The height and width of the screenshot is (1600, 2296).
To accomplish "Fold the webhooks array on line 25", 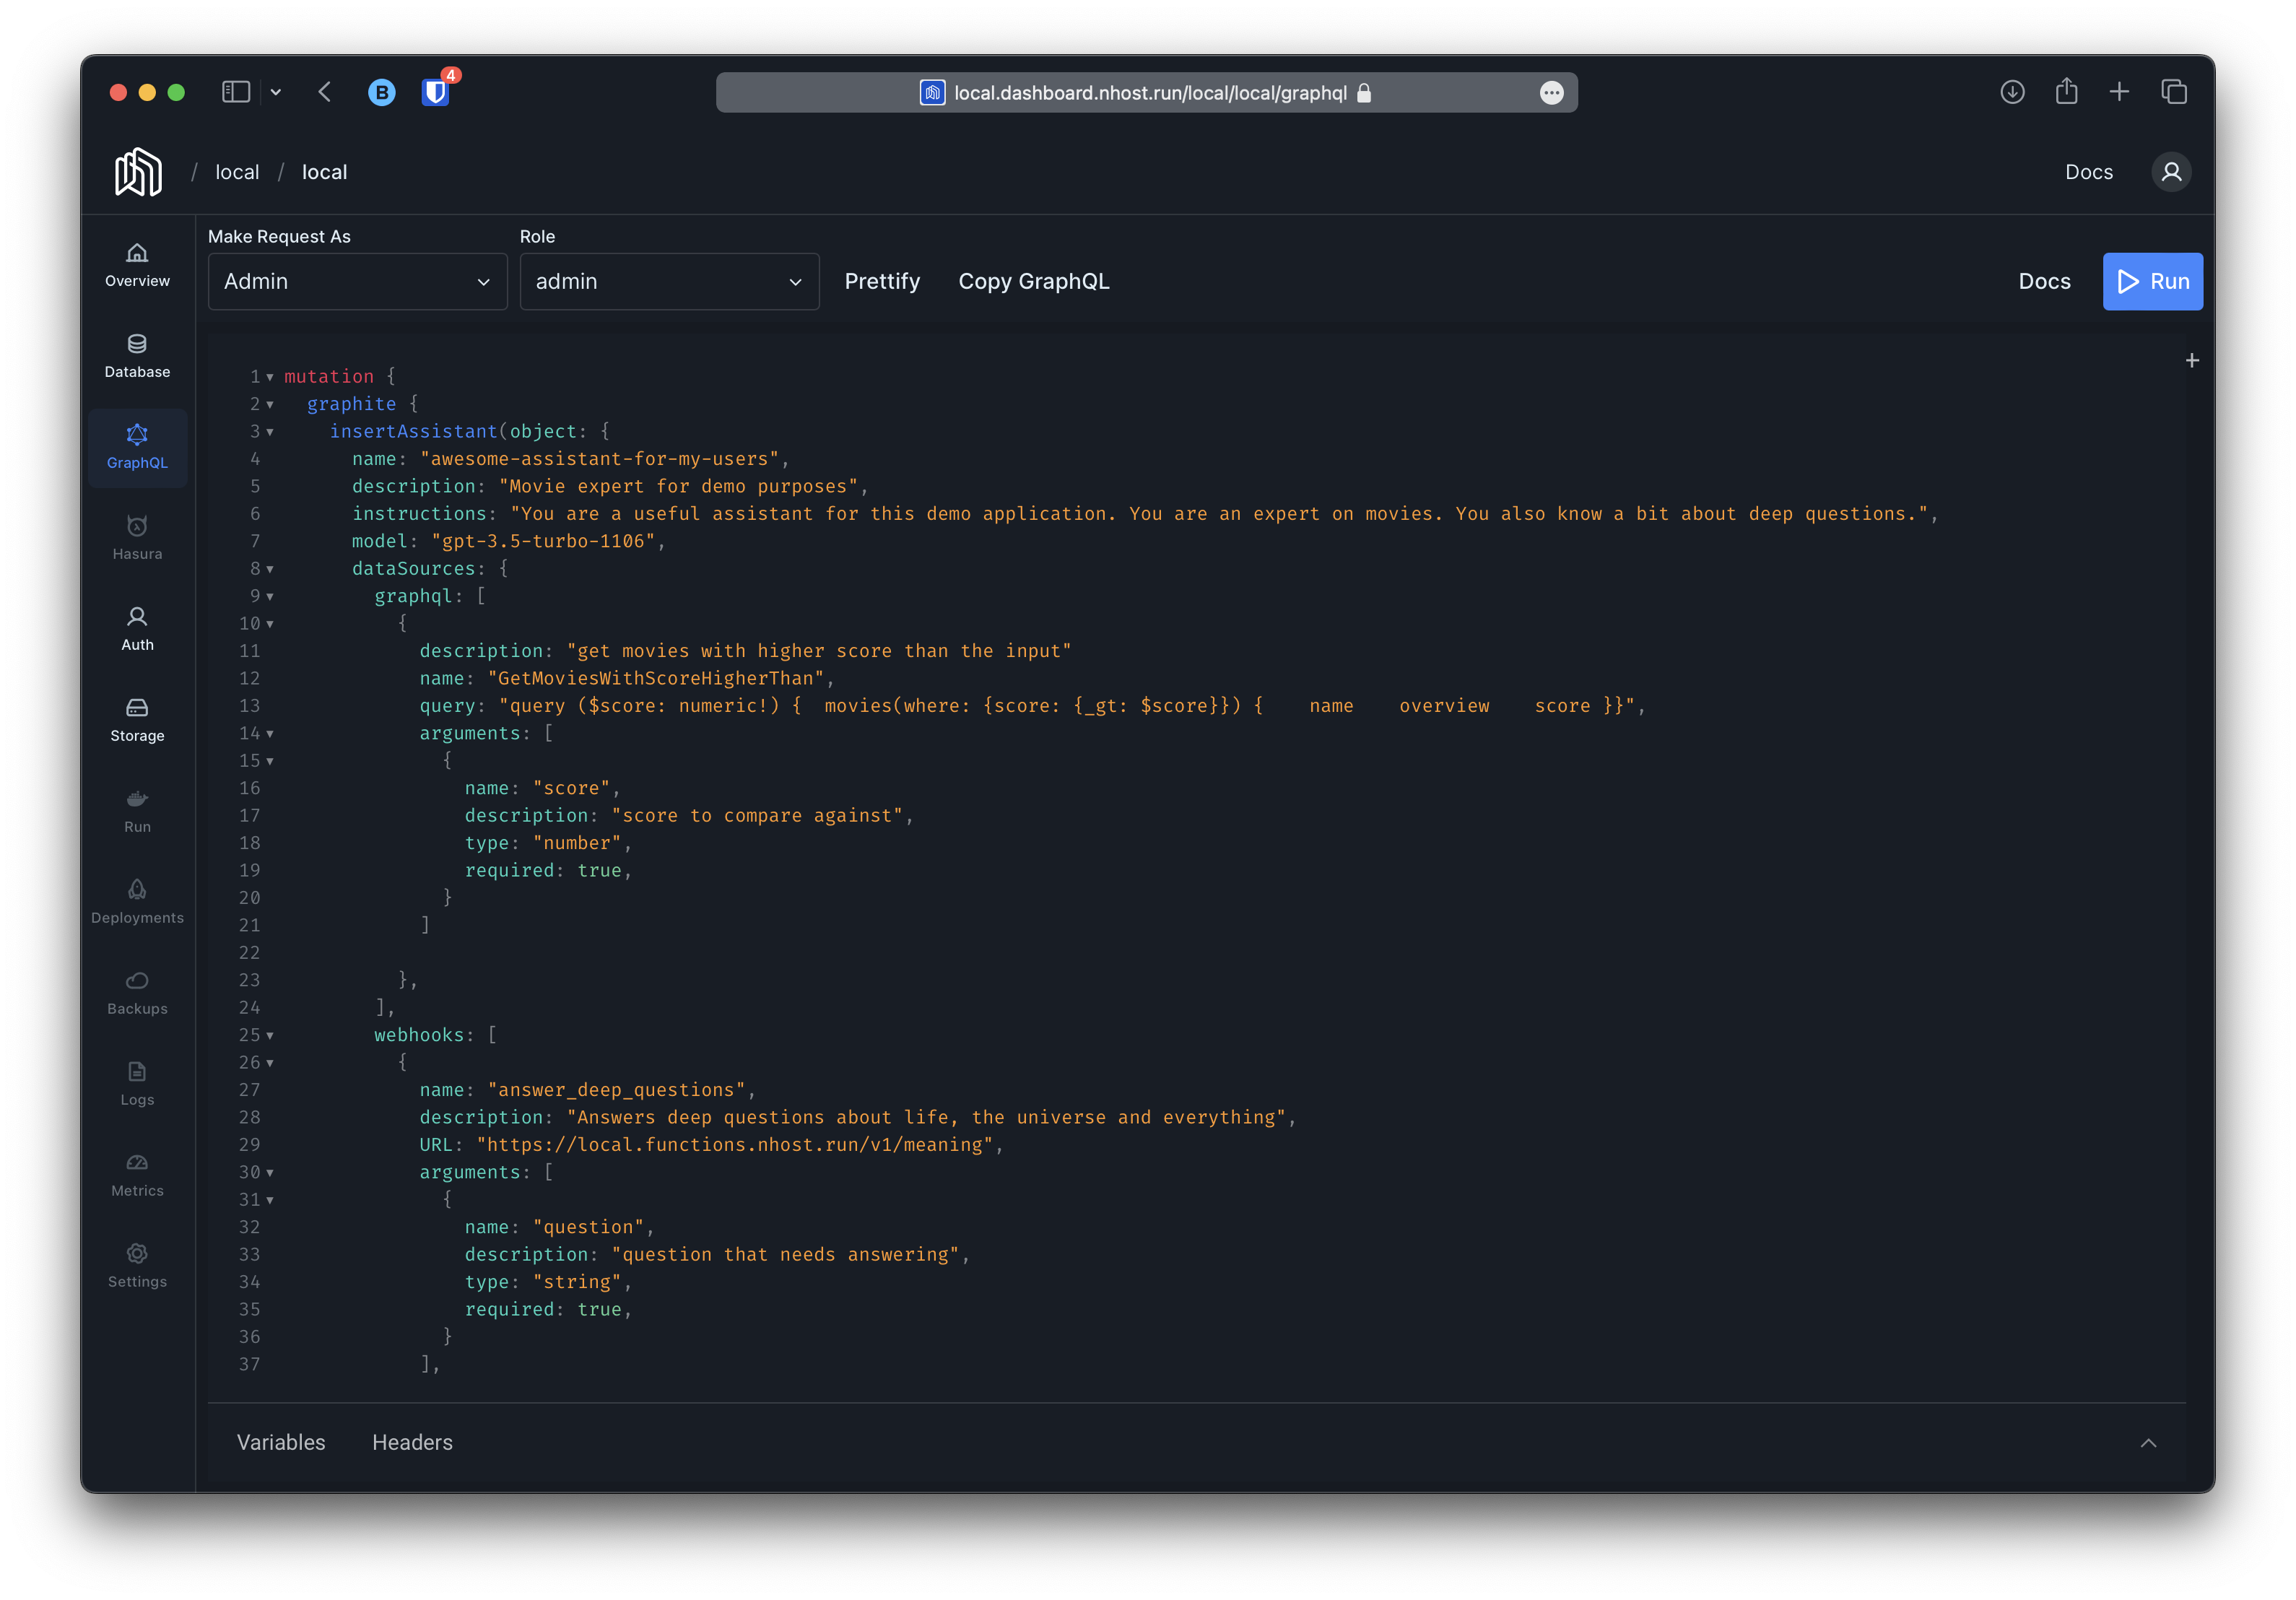I will pyautogui.click(x=270, y=1036).
